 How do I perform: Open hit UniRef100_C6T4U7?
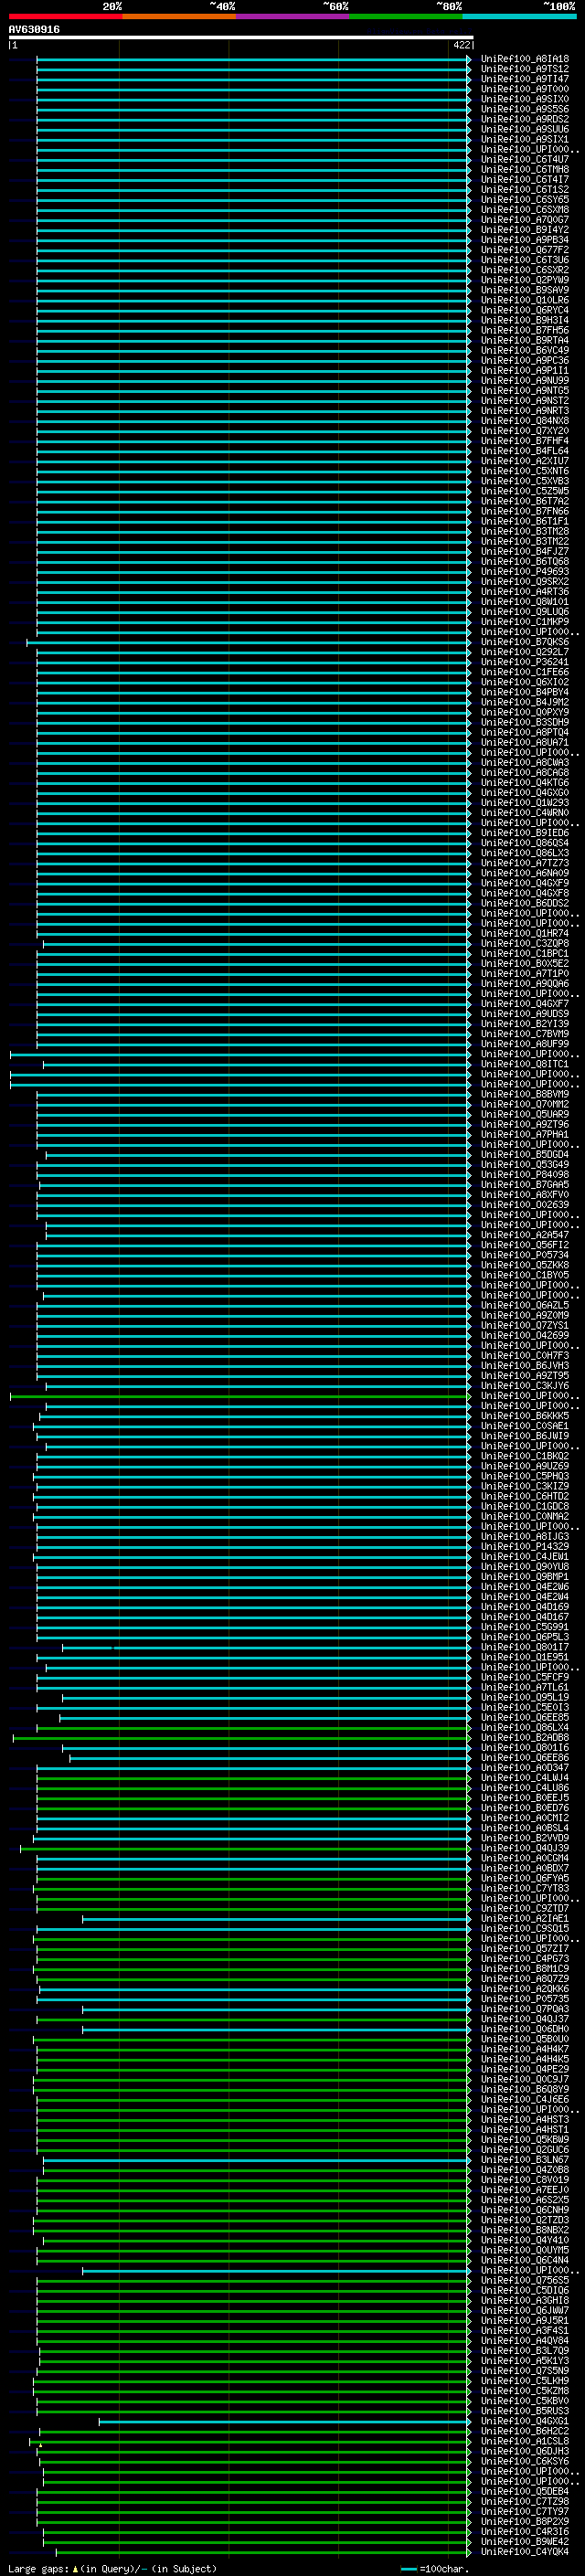tap(525, 160)
